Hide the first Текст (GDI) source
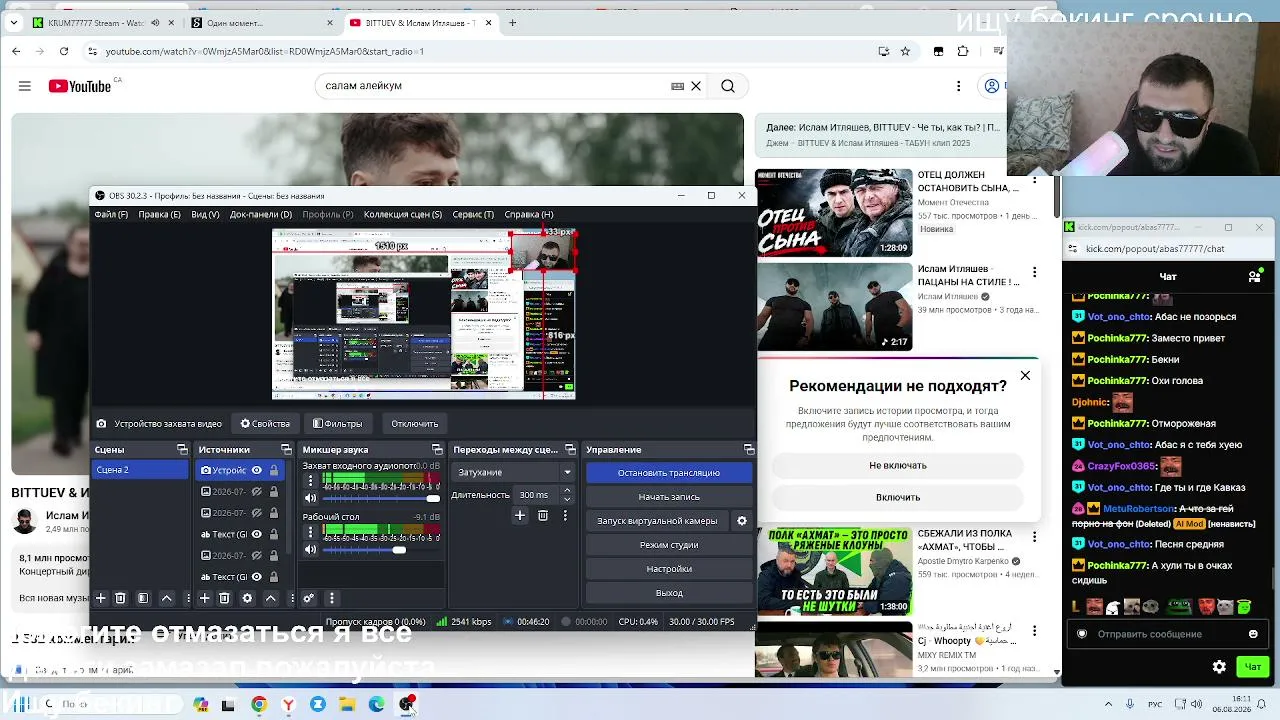The height and width of the screenshot is (720, 1280). (x=257, y=534)
